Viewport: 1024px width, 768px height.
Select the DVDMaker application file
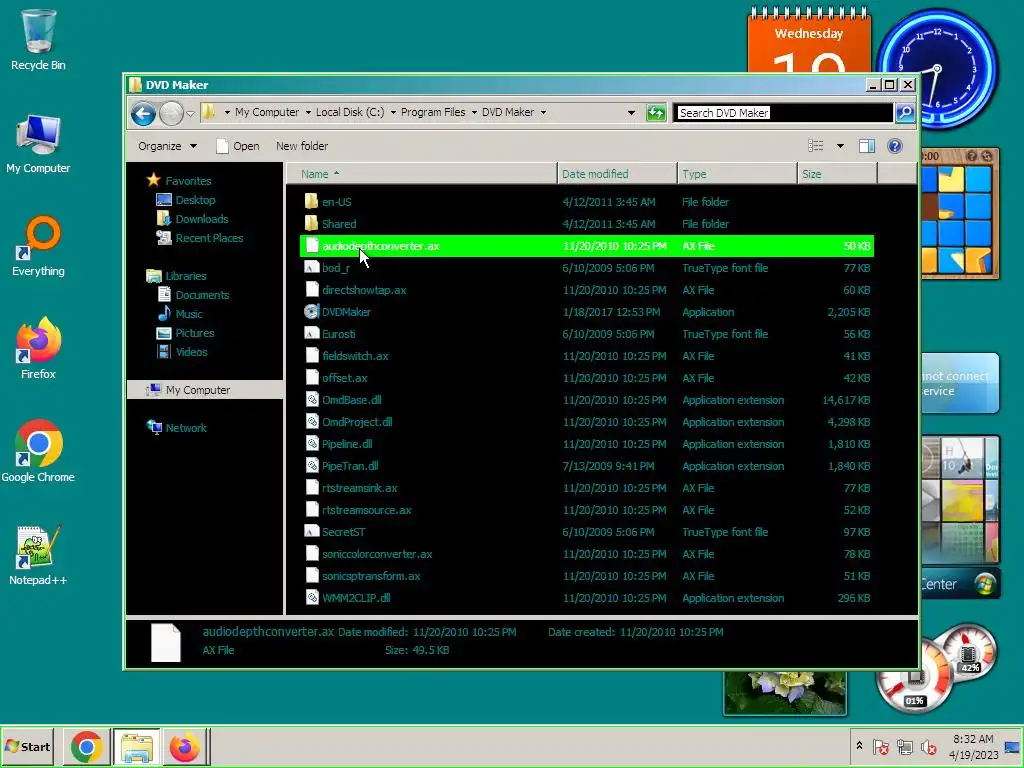tap(345, 312)
